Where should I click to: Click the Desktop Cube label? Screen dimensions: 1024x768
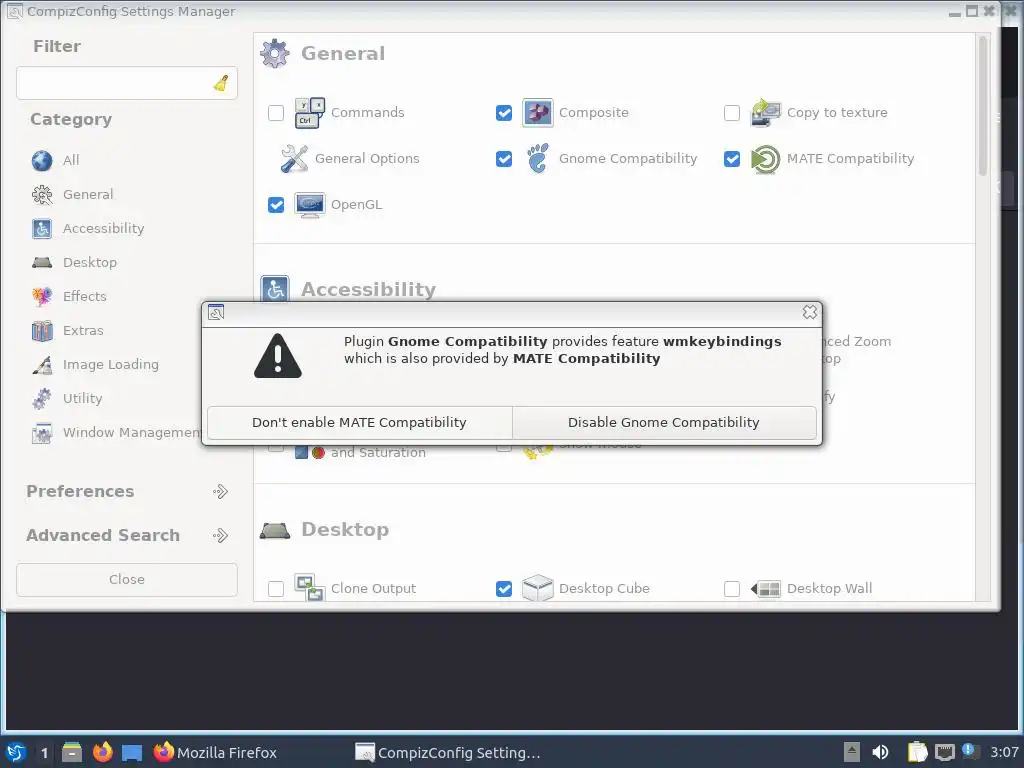coord(604,588)
